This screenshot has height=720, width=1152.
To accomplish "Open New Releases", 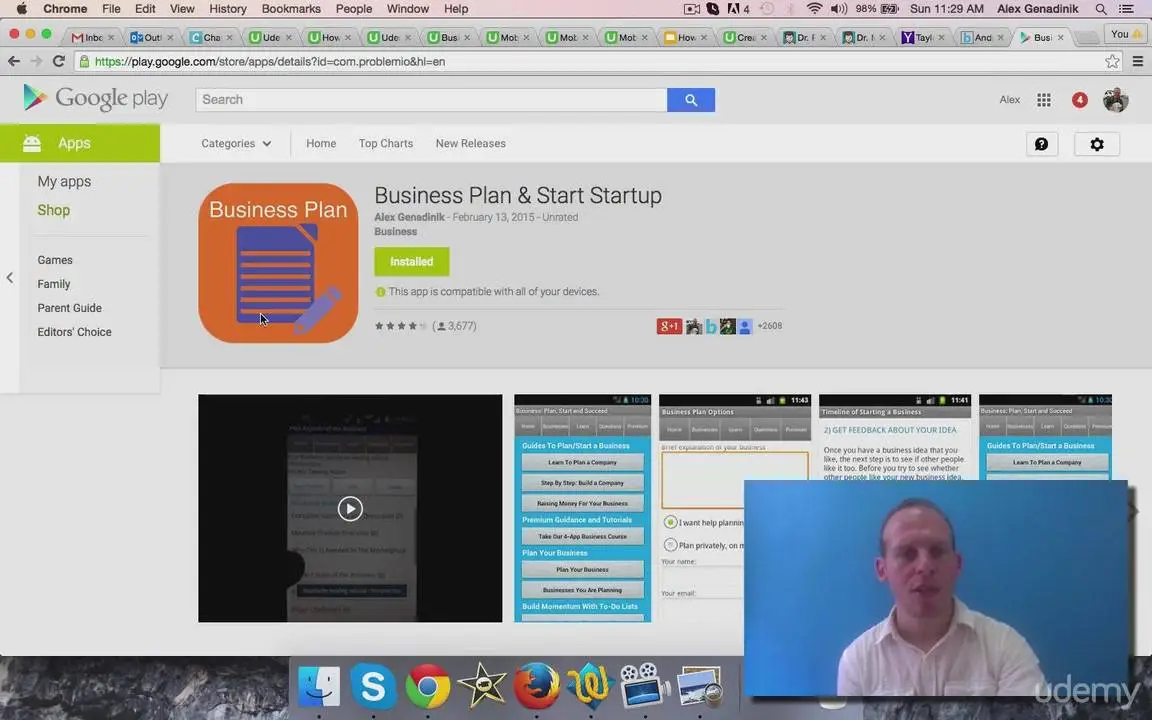I will pos(470,143).
